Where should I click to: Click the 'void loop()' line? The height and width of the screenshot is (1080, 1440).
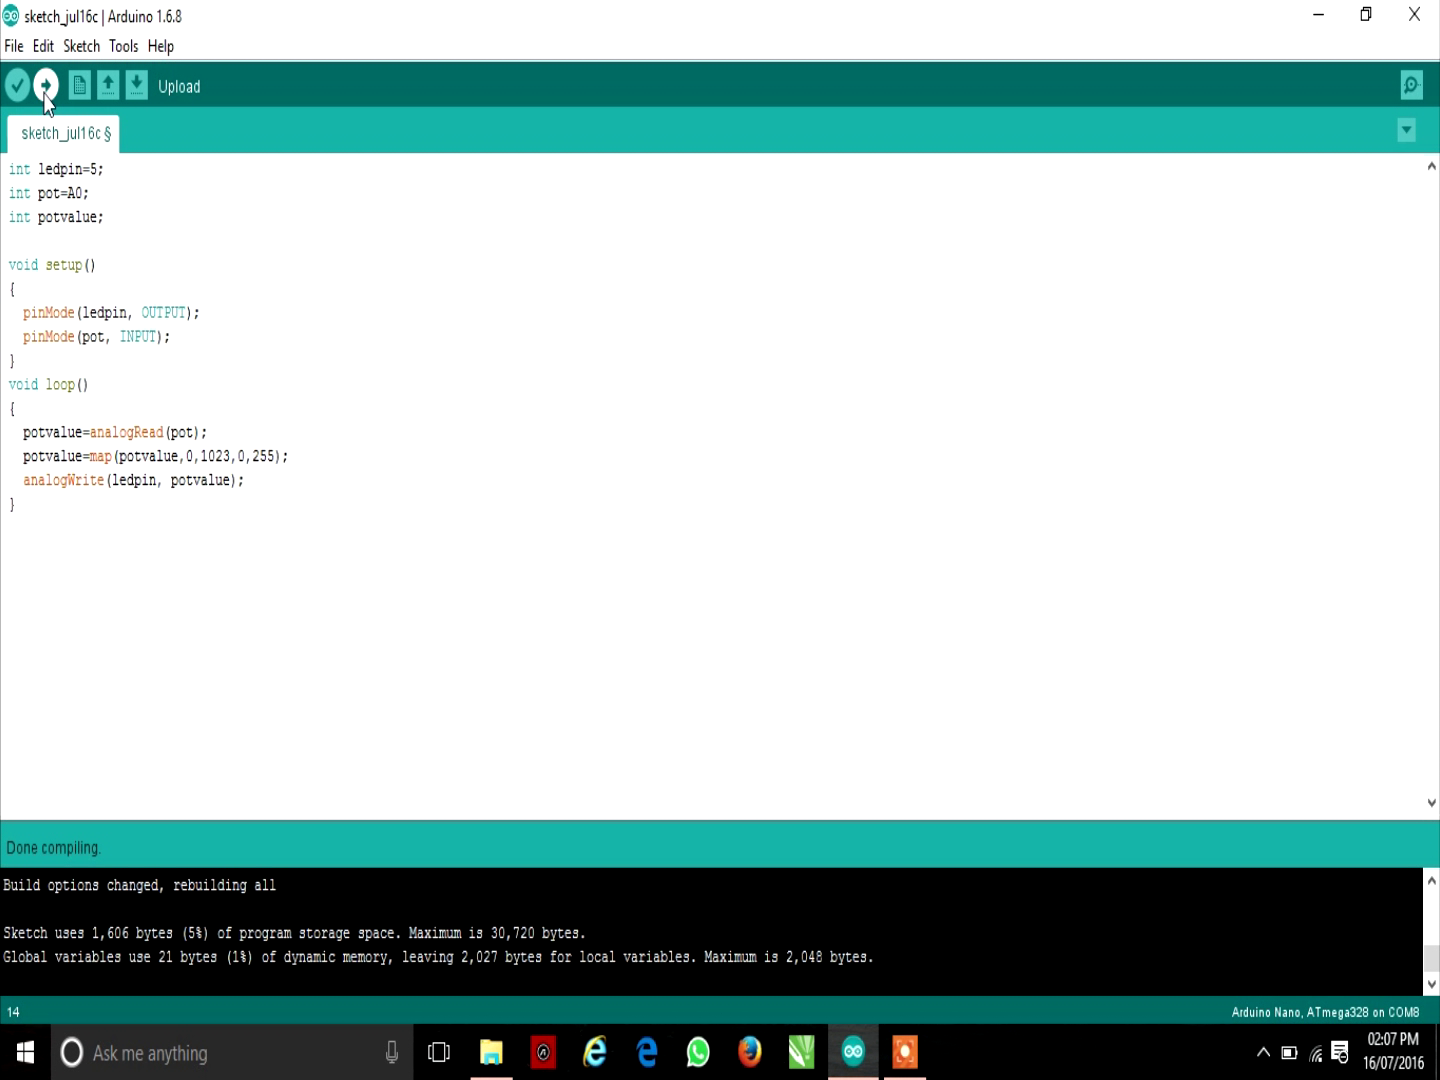[49, 385]
